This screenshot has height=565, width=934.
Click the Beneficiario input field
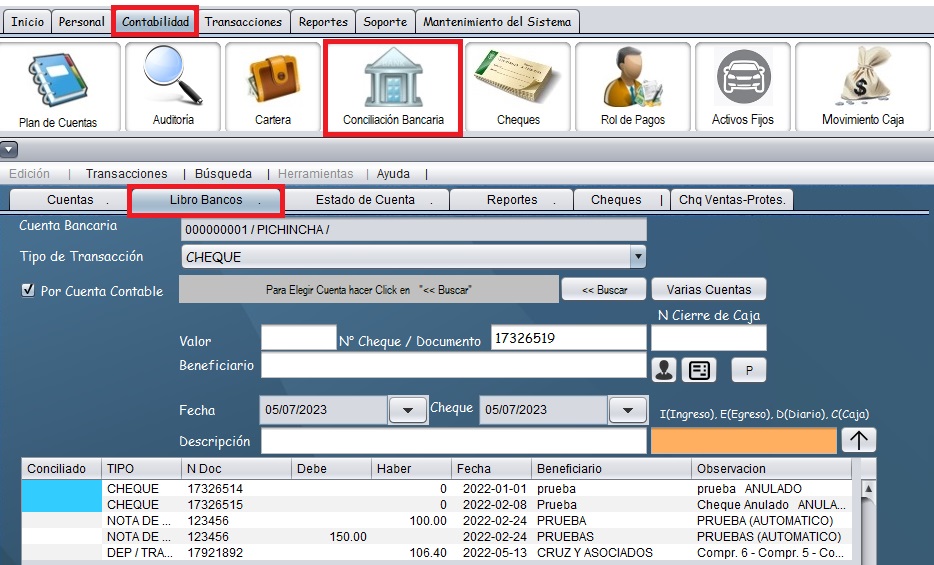[x=453, y=366]
